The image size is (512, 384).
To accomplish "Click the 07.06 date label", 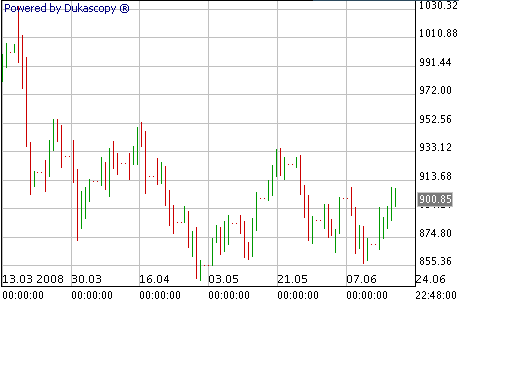I will click(362, 279).
